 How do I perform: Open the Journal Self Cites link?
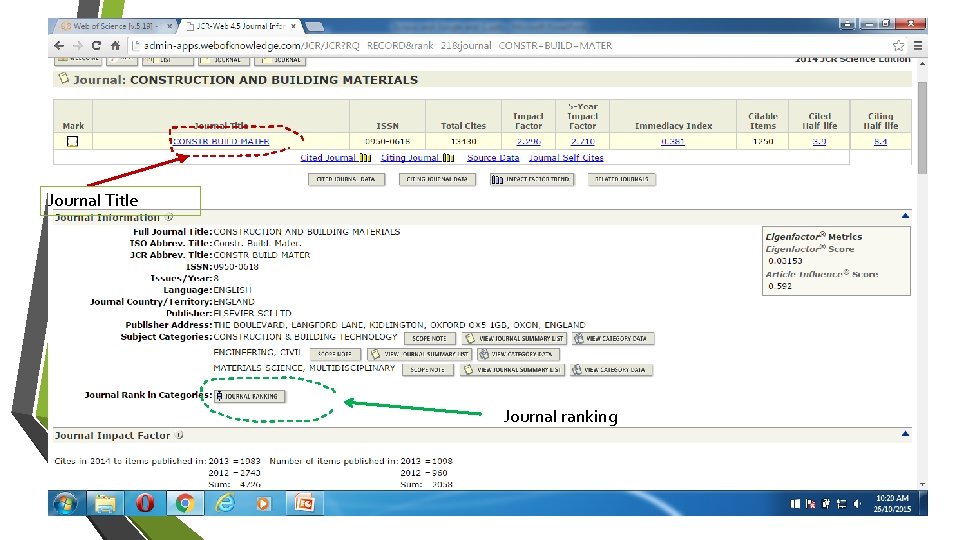pos(566,157)
